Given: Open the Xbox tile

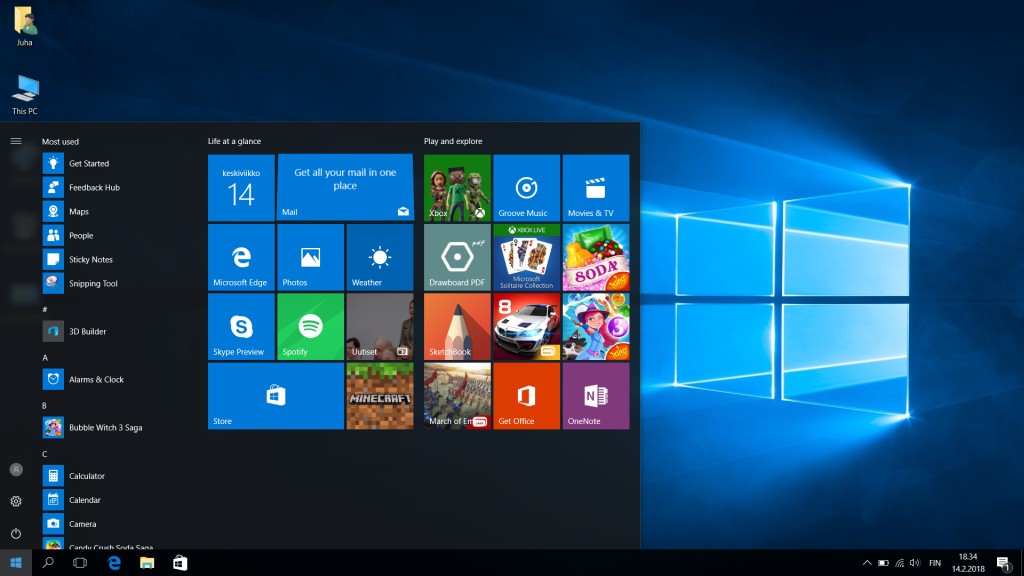Looking at the screenshot, I should (457, 188).
